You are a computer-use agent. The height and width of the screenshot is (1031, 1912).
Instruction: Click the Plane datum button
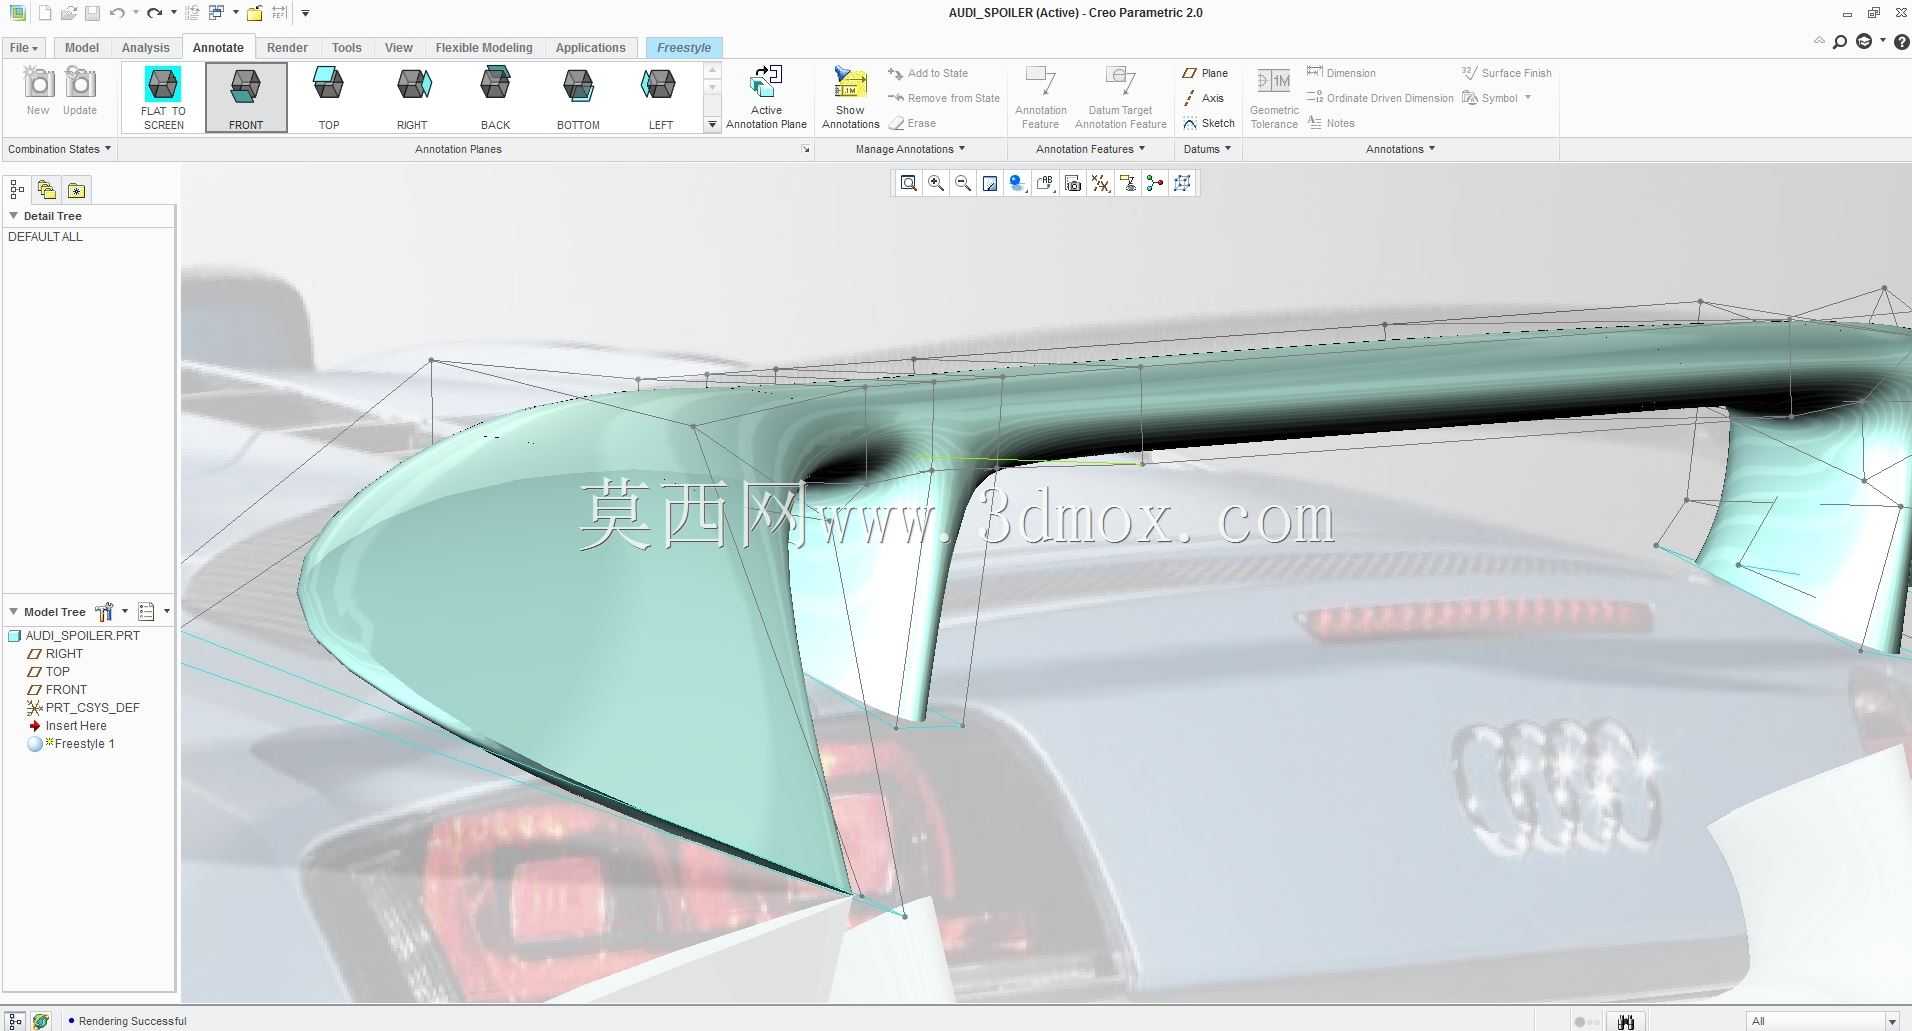tap(1205, 73)
